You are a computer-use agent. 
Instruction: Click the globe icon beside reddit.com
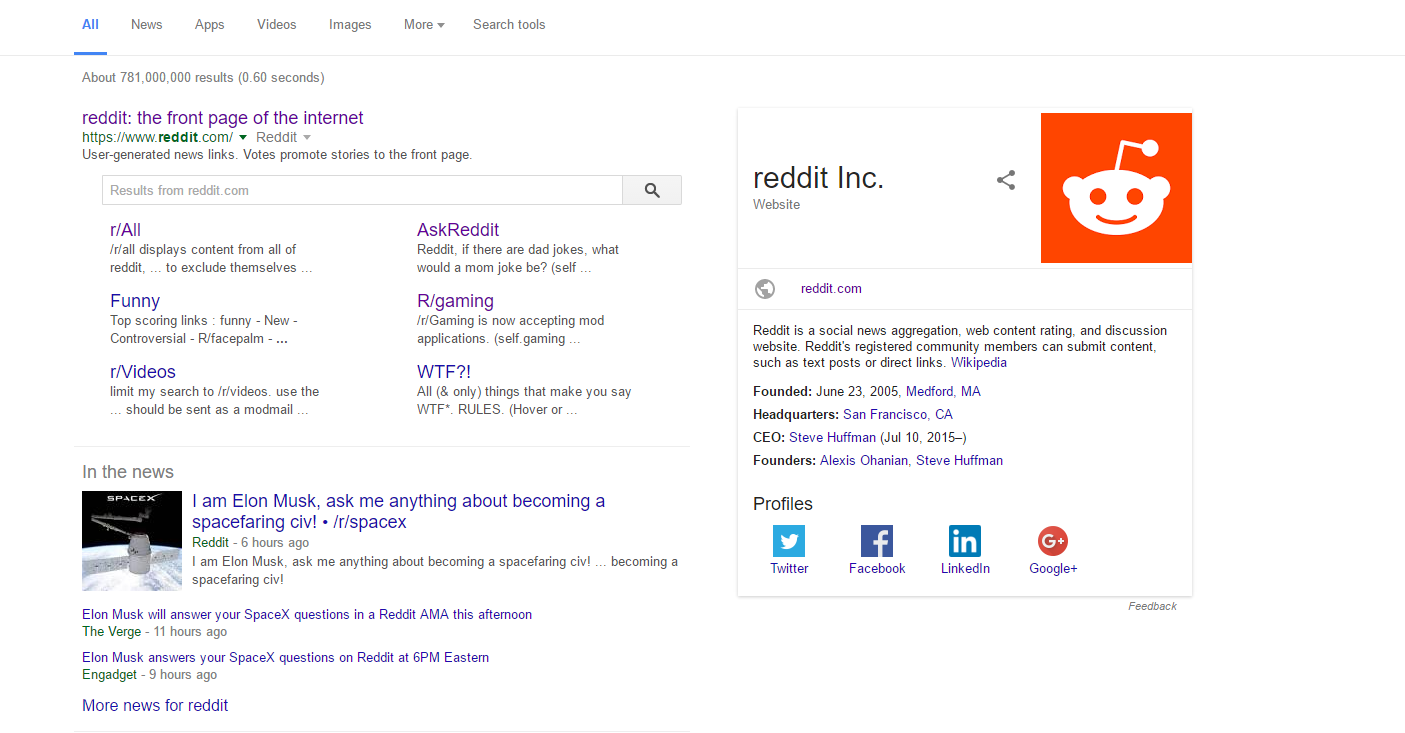tap(765, 289)
